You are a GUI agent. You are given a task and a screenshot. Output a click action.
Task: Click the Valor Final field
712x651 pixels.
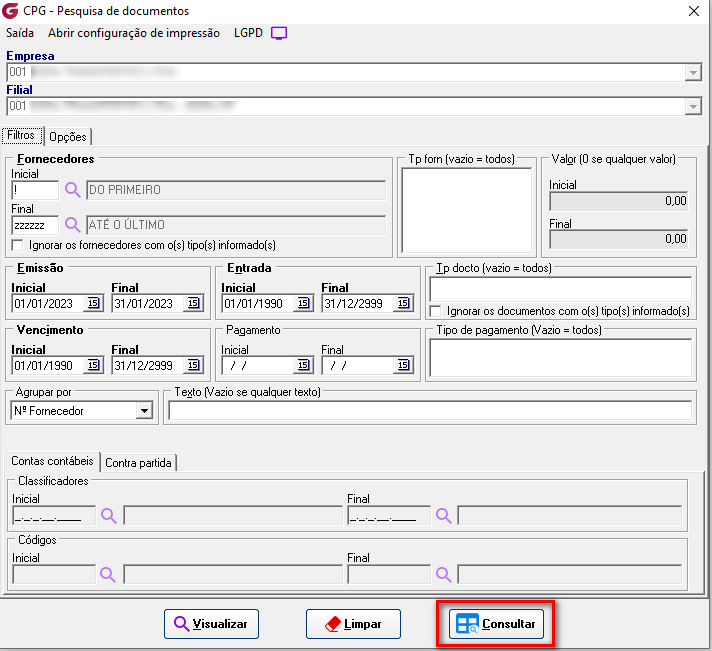pos(618,239)
